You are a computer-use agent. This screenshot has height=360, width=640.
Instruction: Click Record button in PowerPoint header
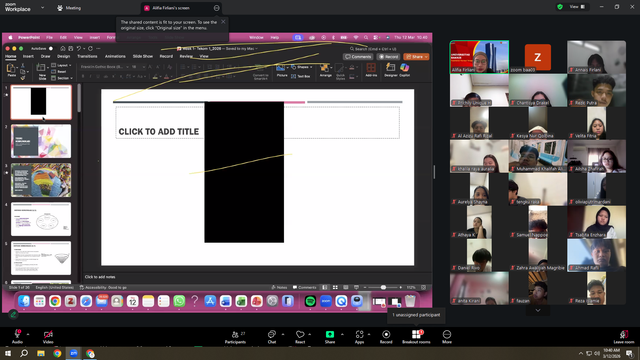[x=388, y=57]
